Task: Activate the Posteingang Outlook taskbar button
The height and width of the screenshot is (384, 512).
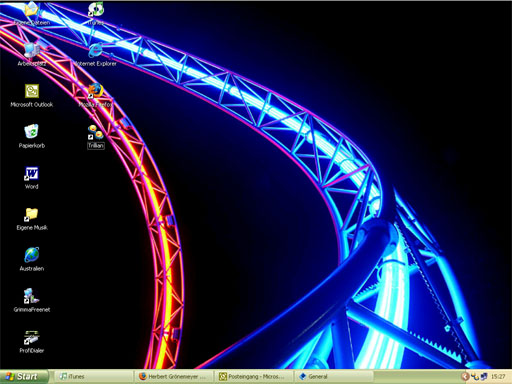Action: [x=254, y=377]
